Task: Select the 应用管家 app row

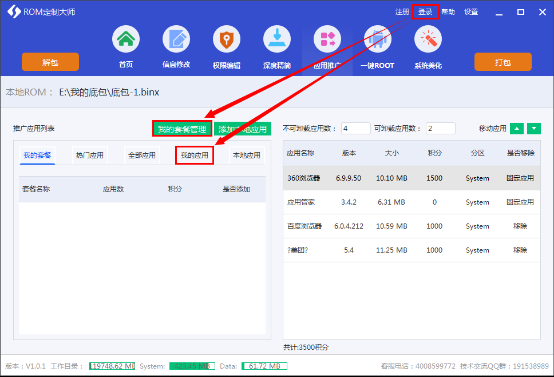Action: click(x=411, y=202)
